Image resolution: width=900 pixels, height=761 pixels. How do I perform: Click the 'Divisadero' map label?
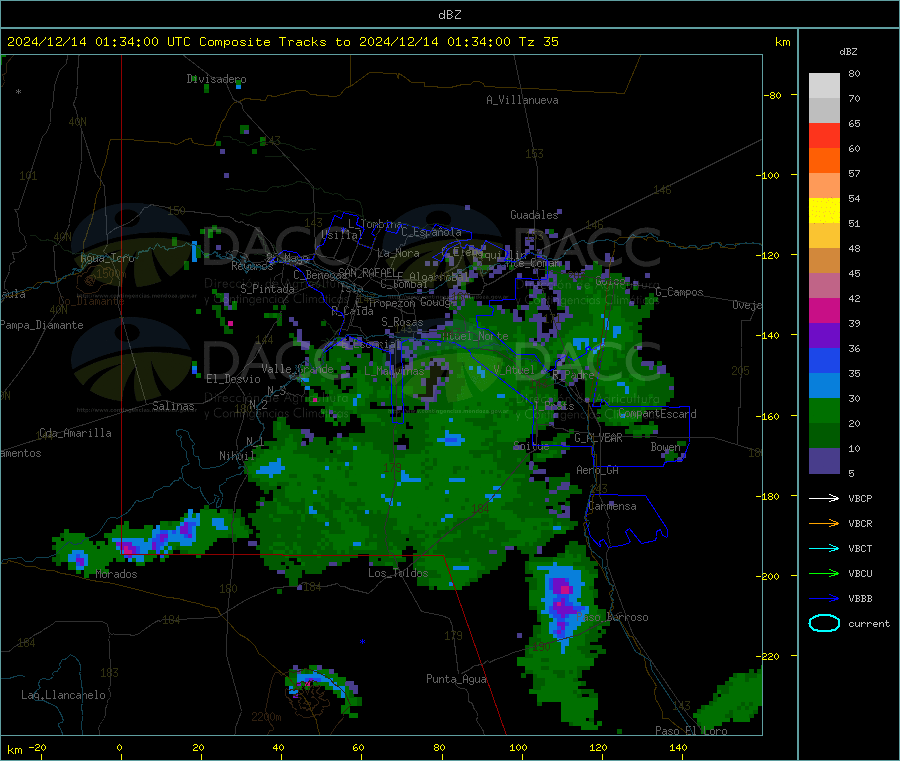(x=216, y=79)
